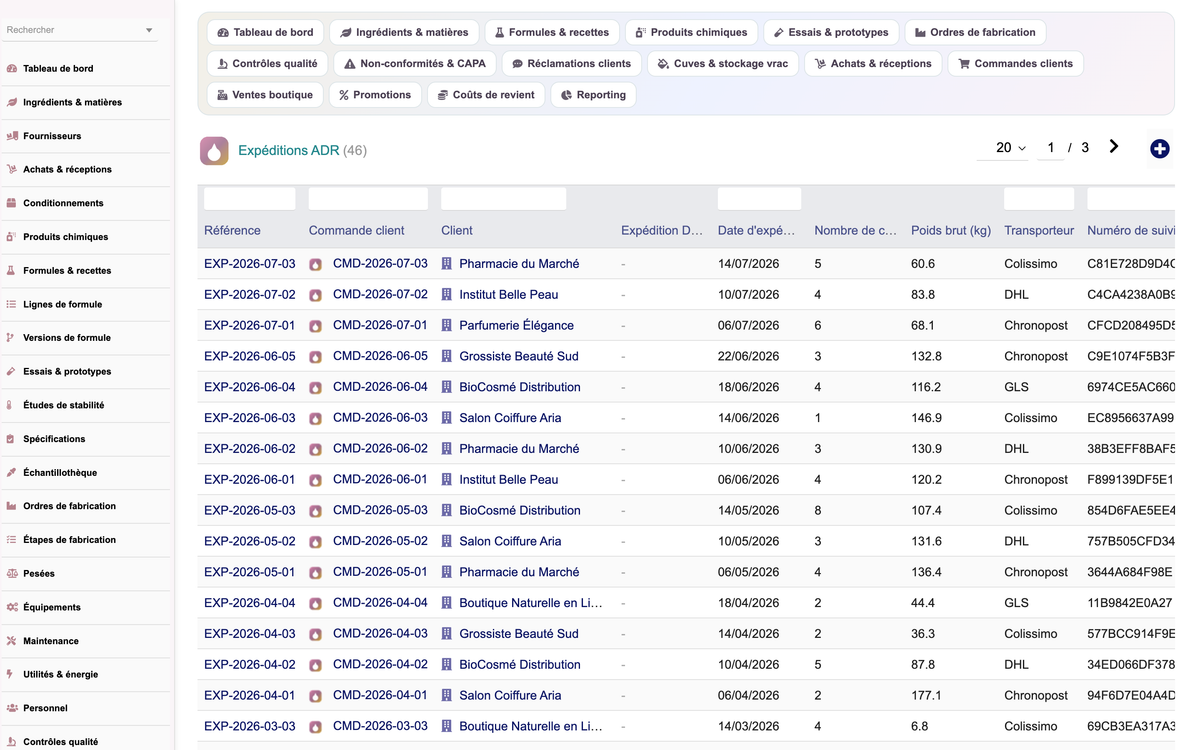Open shipment EXP-2026-04-01 link
Viewport: 1200px width, 750px height.
(x=250, y=696)
